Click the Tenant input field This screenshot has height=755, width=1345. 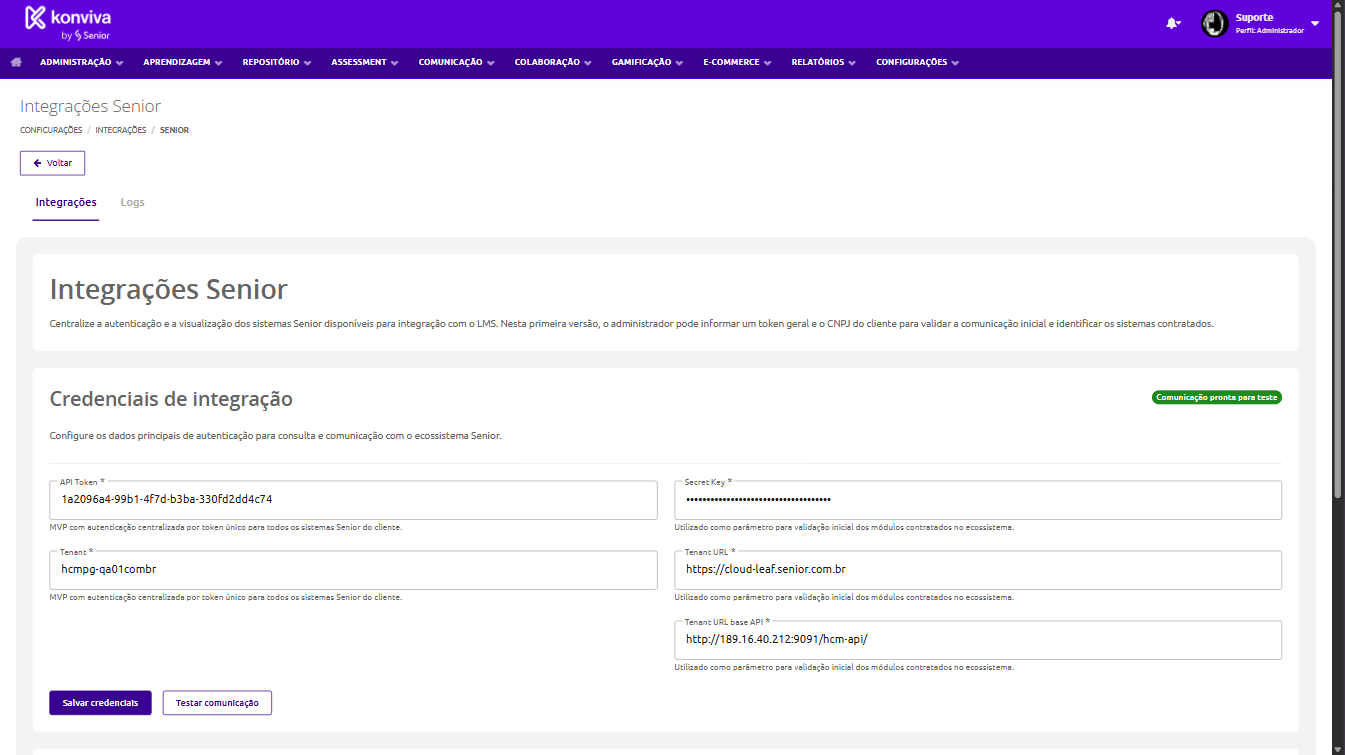(353, 570)
